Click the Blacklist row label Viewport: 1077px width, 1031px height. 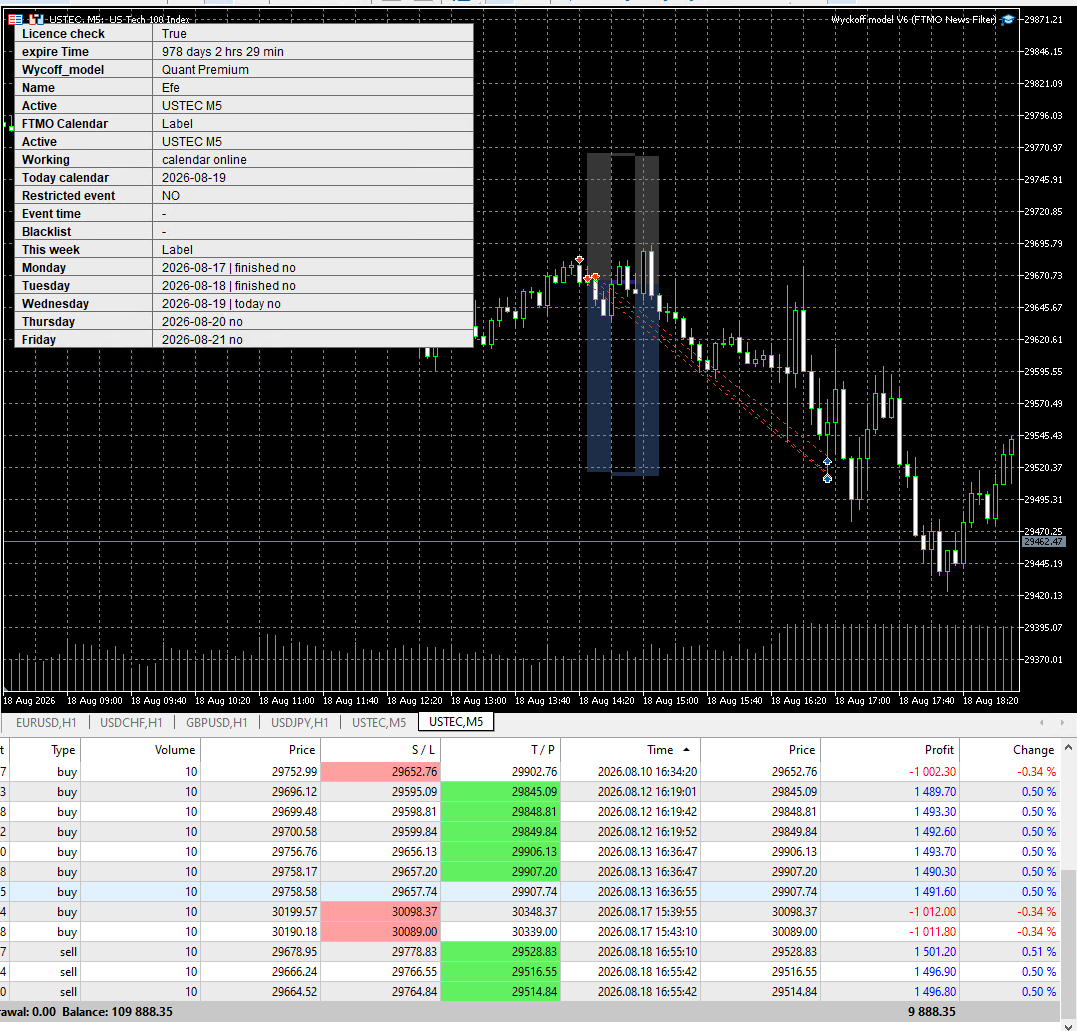click(47, 231)
